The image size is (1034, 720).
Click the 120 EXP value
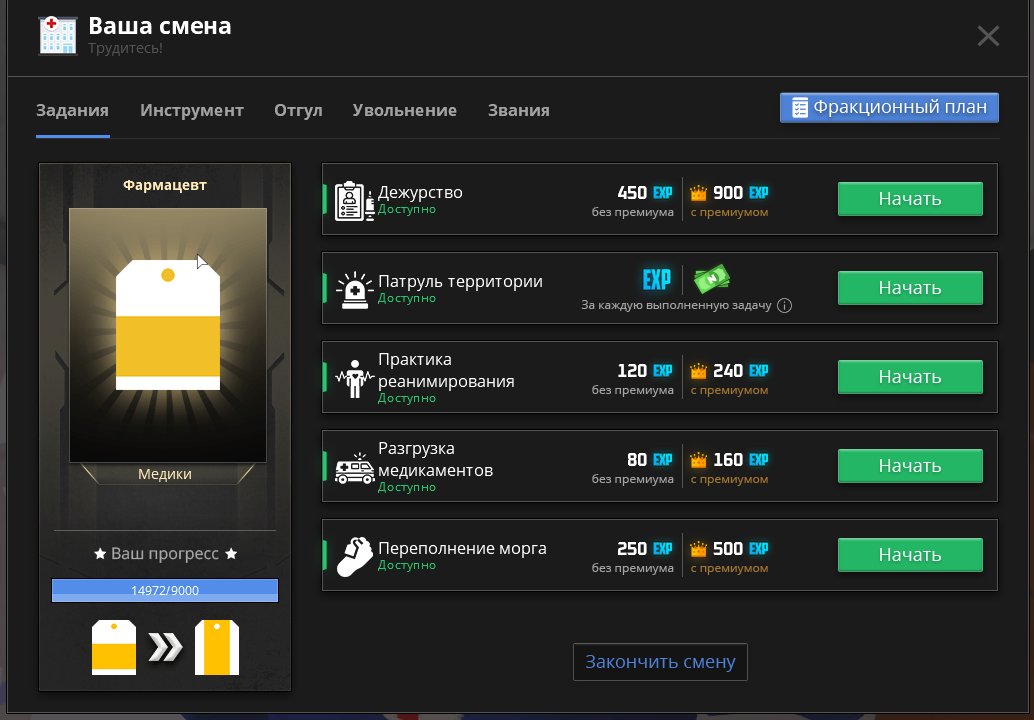(645, 371)
